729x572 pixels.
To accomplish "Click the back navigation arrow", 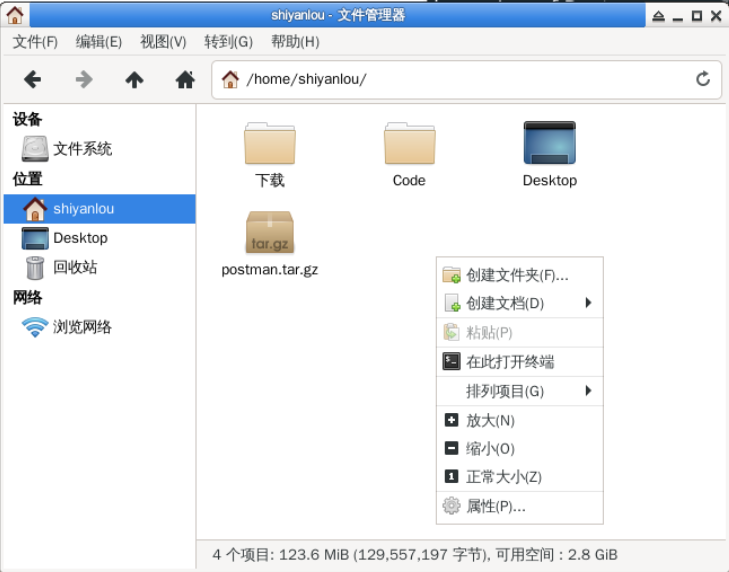I will pos(32,80).
